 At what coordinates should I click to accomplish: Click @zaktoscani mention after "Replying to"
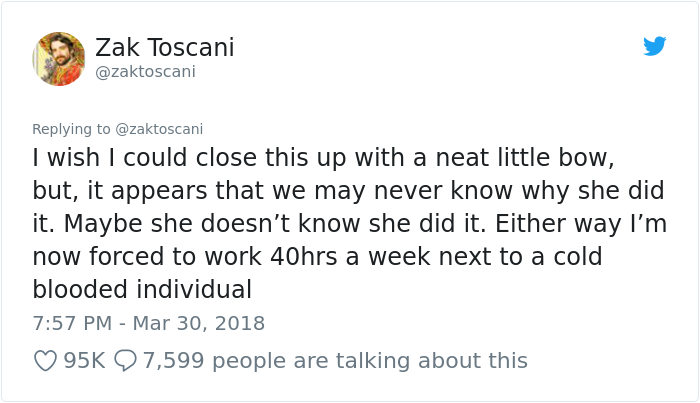159,129
